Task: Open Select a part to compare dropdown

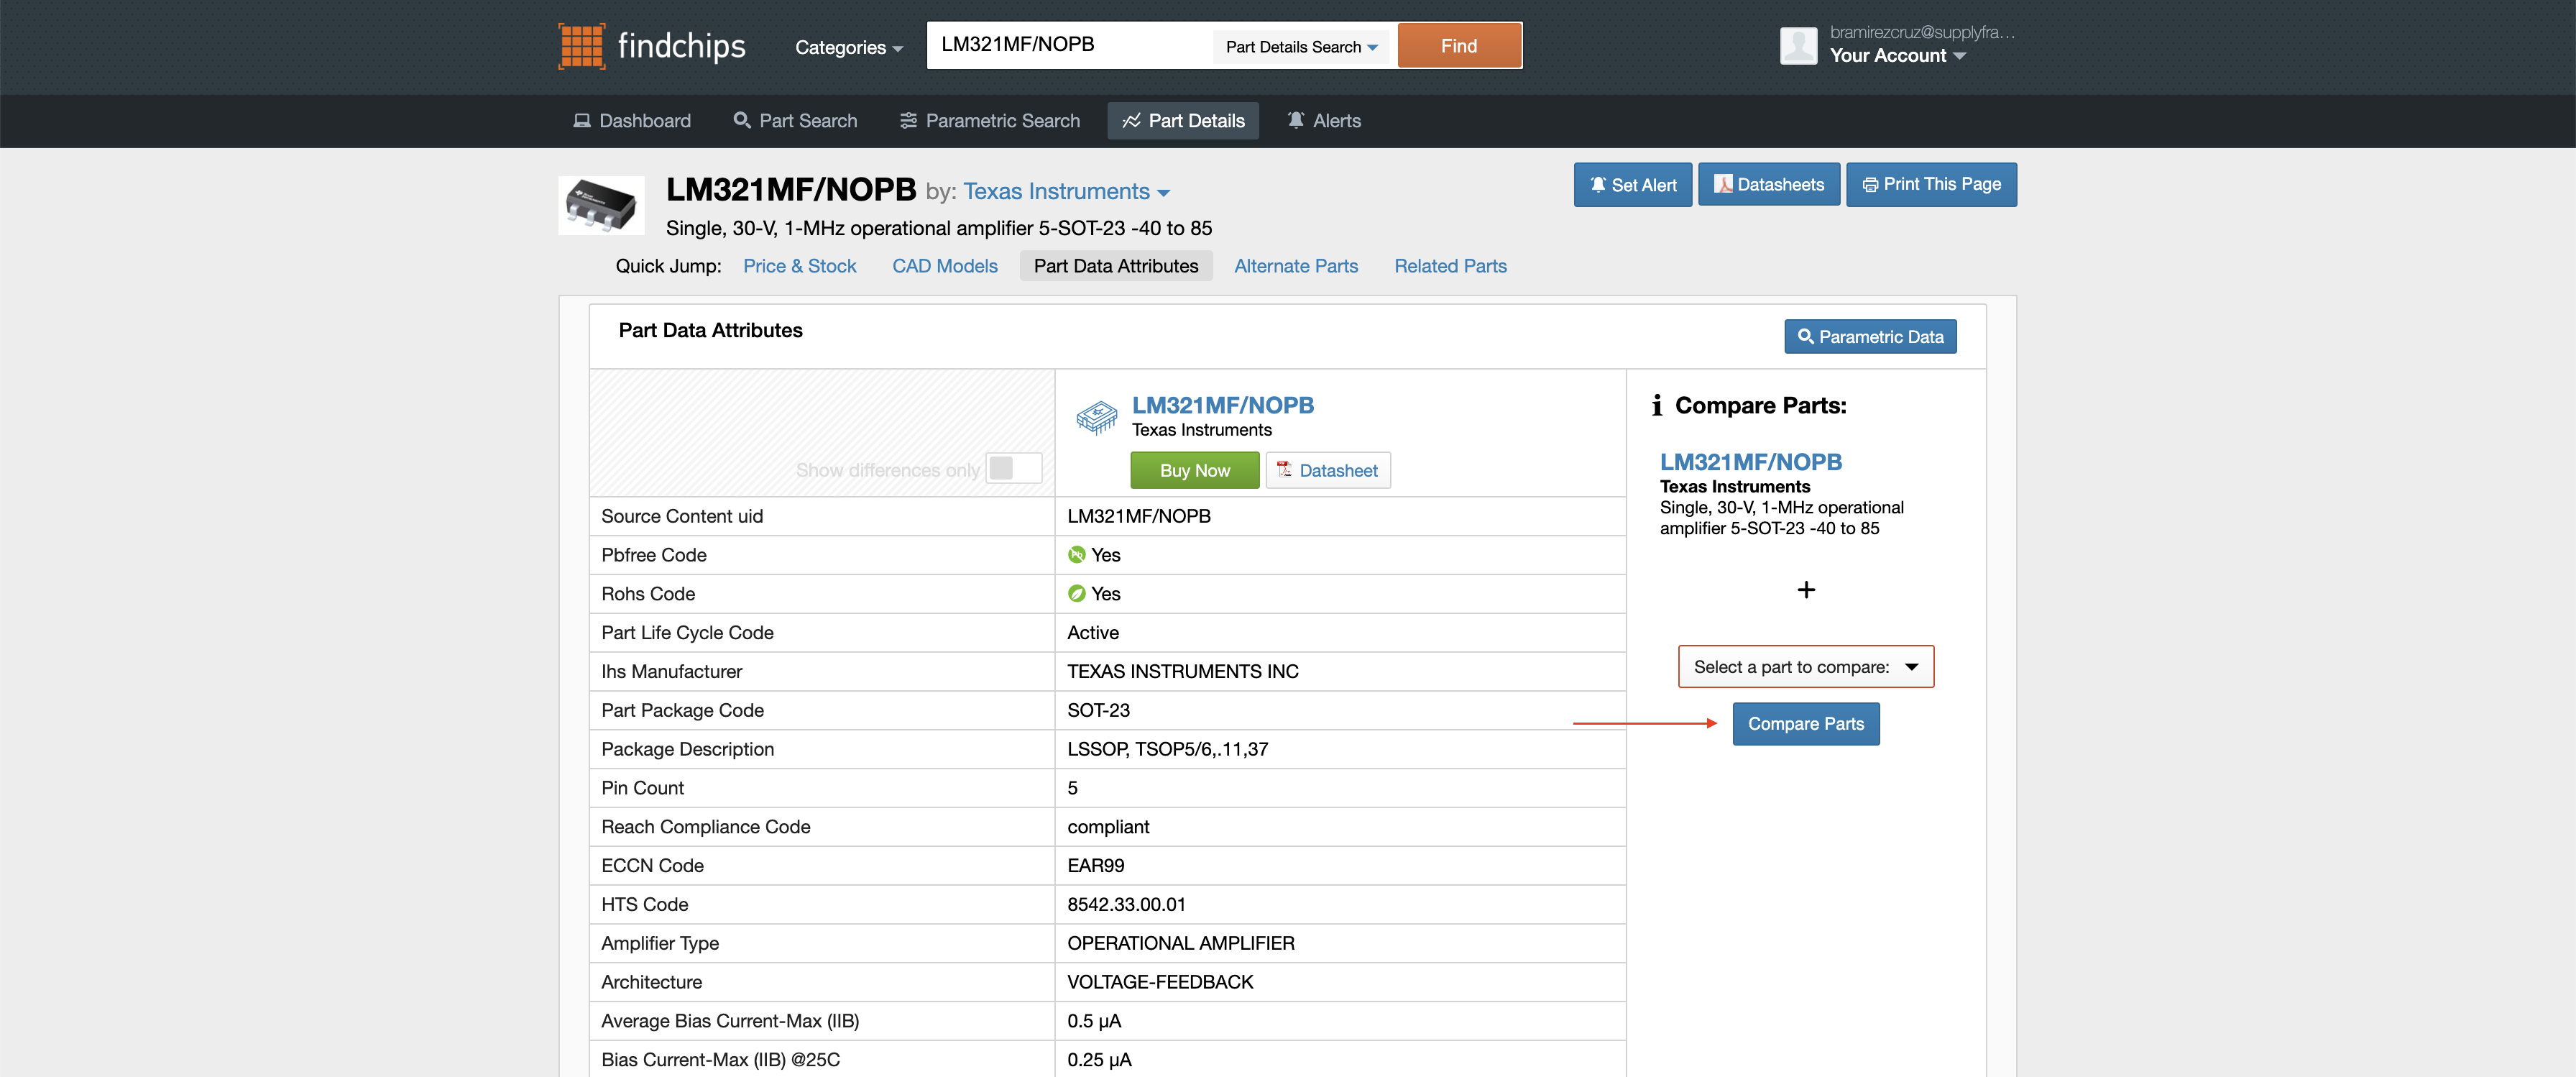Action: pyautogui.click(x=1805, y=667)
